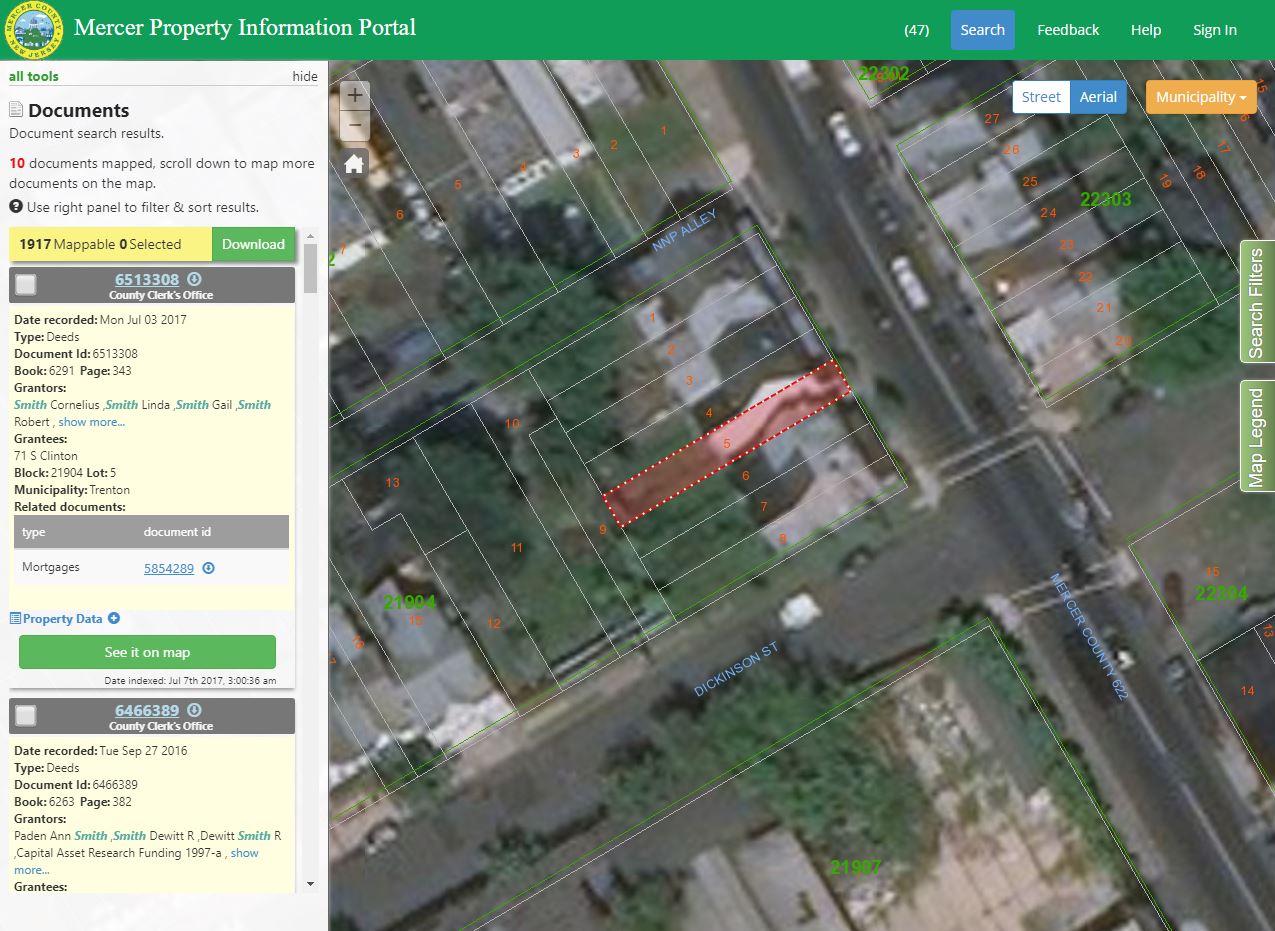1275x931 pixels.
Task: Click the all tools link
Action: point(34,76)
